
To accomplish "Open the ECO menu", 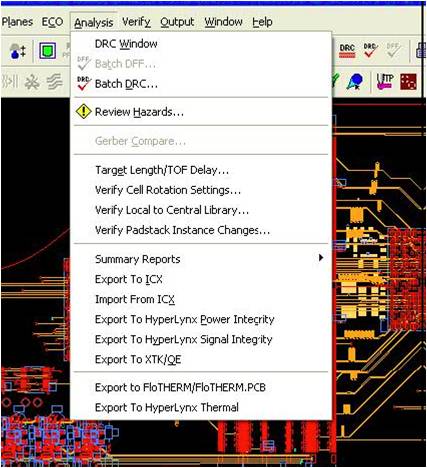I will (x=52, y=22).
